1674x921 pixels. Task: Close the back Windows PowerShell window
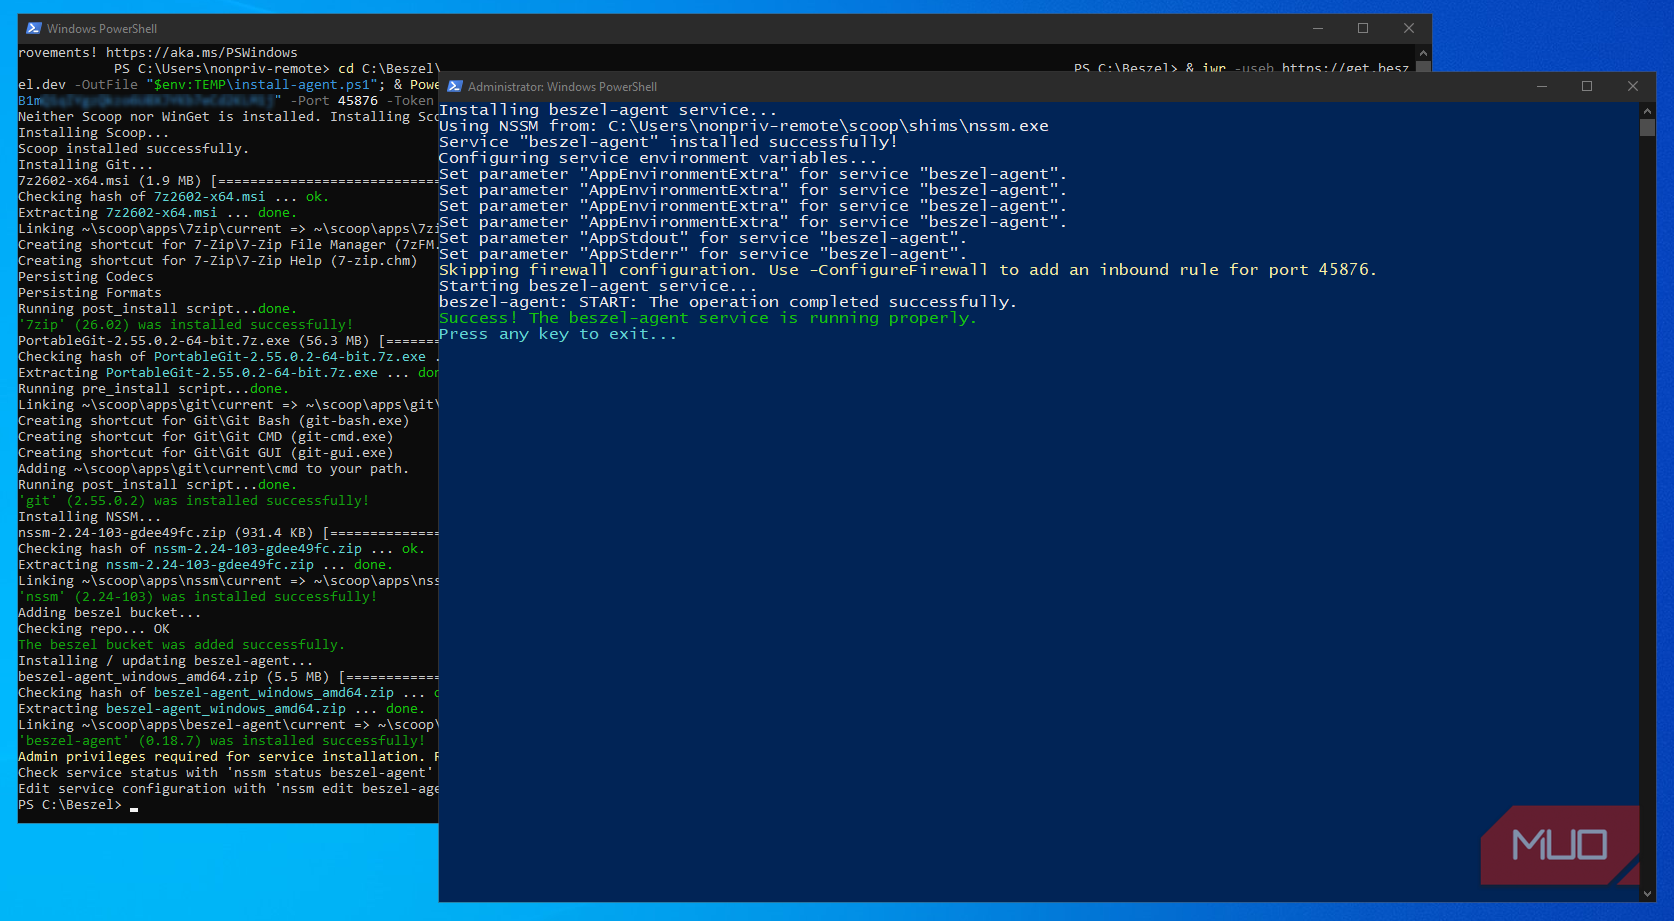(x=1409, y=28)
